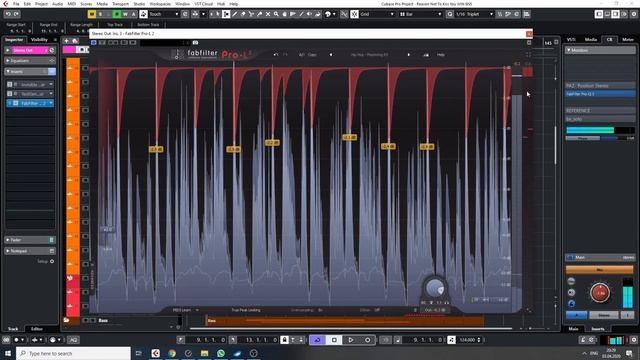Image resolution: width=640 pixels, height=360 pixels.
Task: Click the transport Play button
Action: [351, 340]
